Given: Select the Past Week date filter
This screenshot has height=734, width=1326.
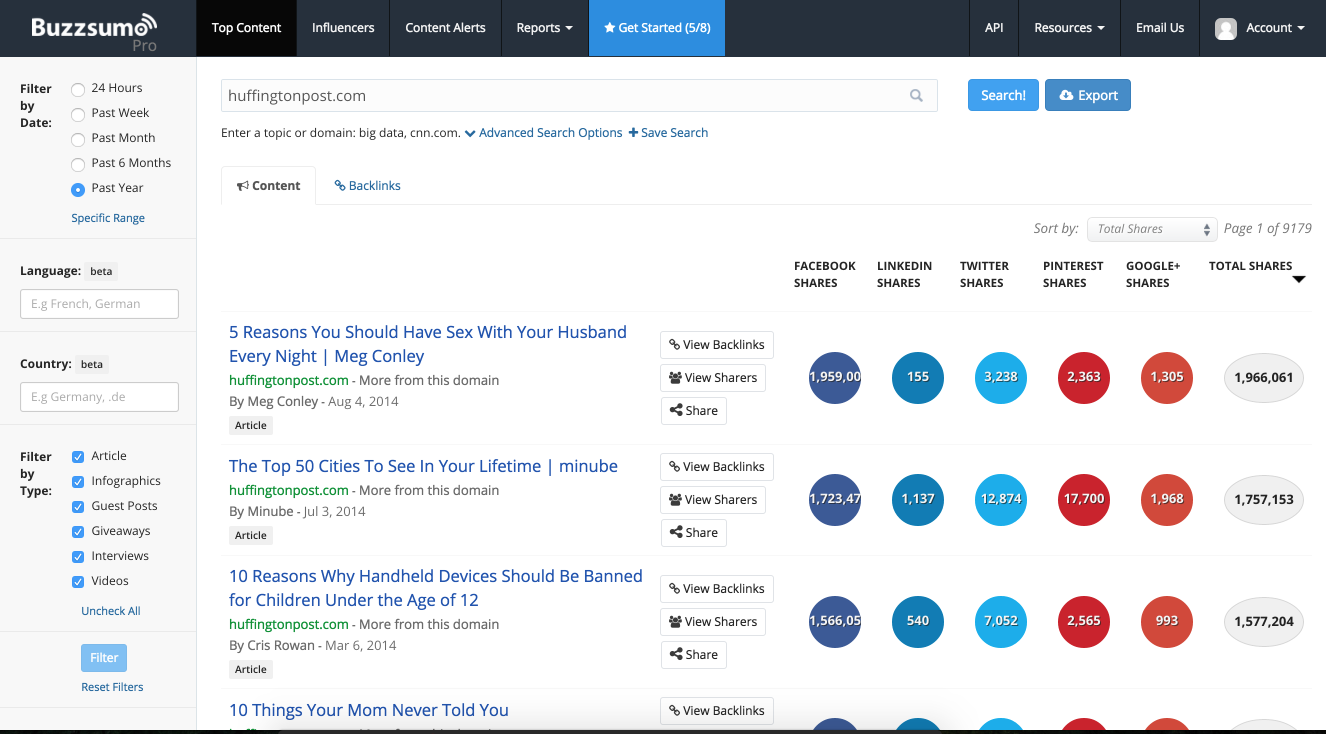Looking at the screenshot, I should click(x=78, y=114).
